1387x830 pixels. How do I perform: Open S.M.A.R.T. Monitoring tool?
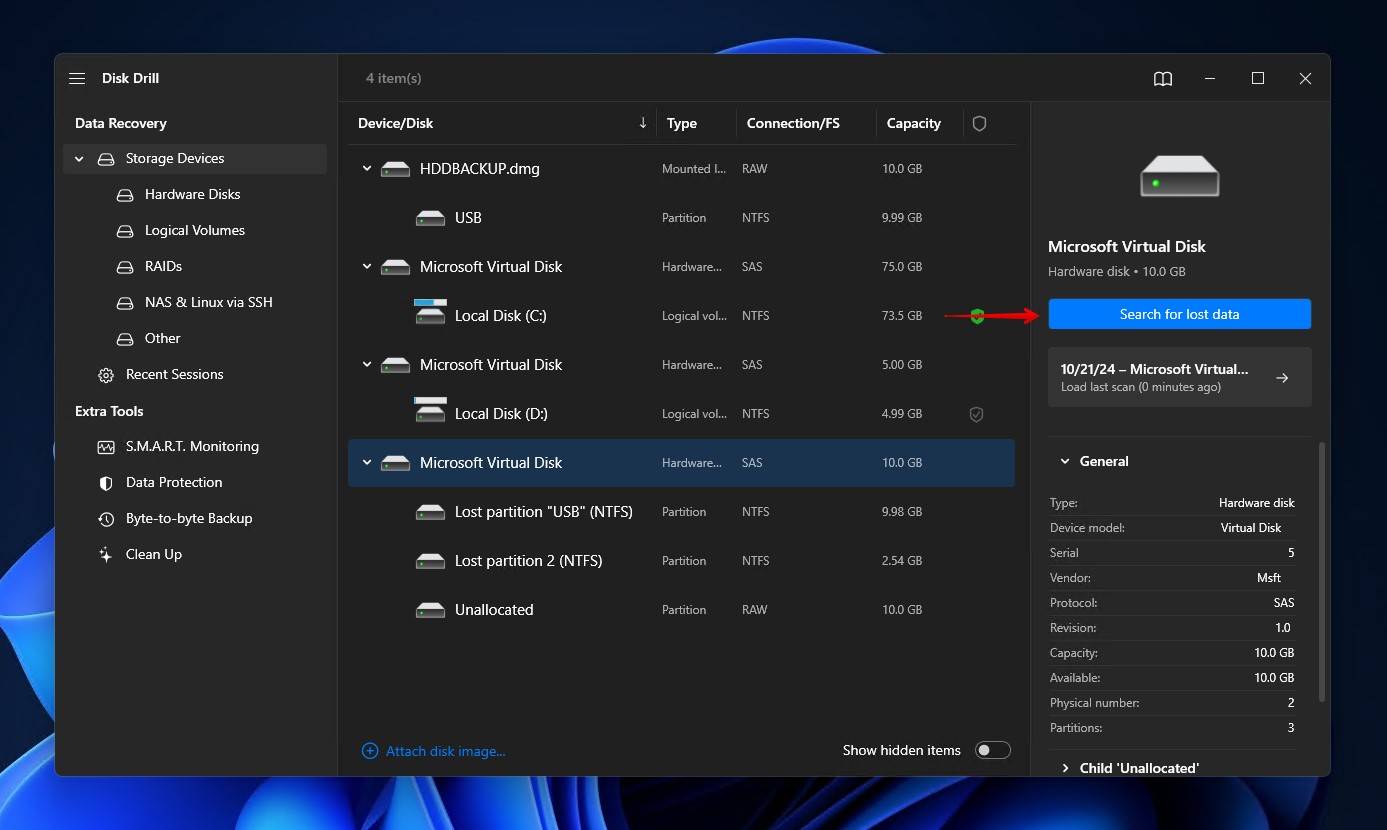(x=192, y=447)
